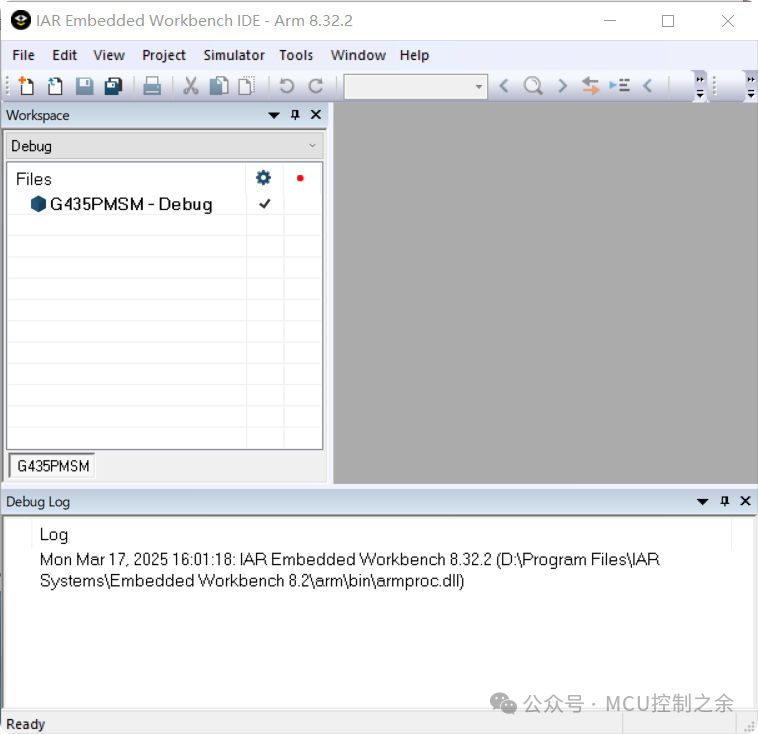
Task: Click the red dot column header
Action: coord(300,178)
